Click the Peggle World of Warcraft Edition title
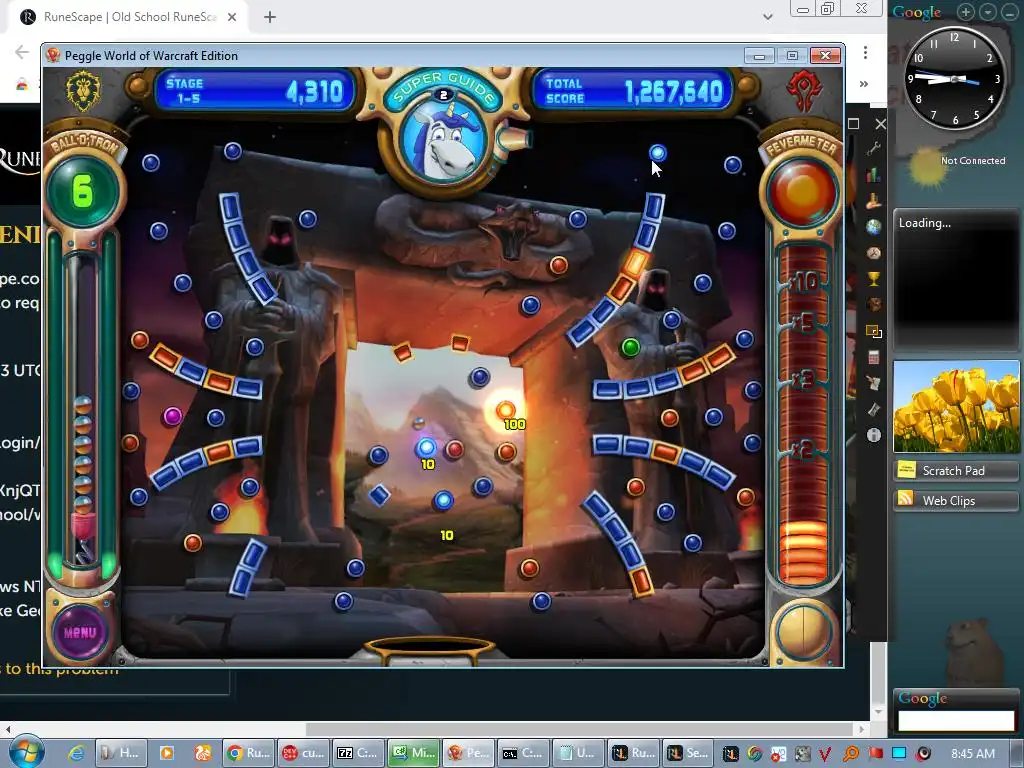 click(x=151, y=56)
